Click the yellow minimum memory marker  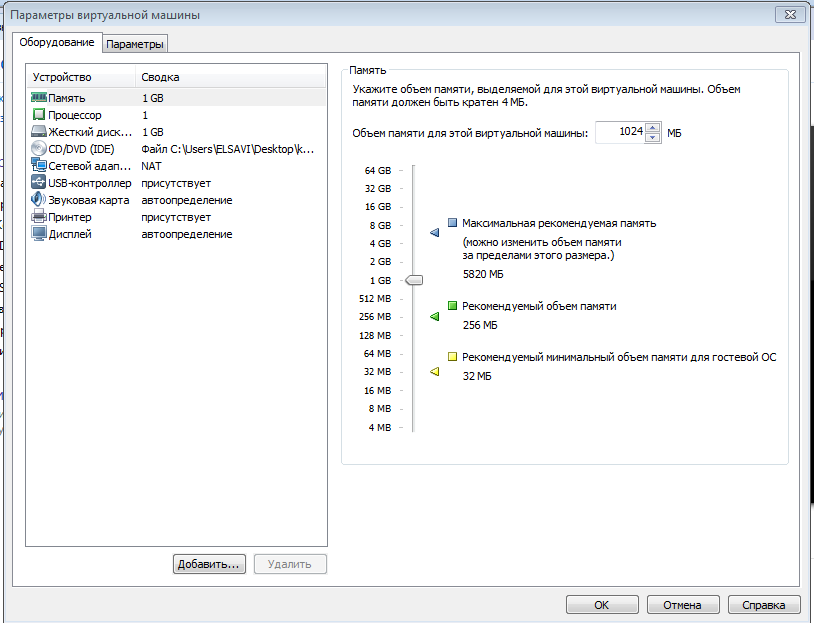[x=435, y=372]
